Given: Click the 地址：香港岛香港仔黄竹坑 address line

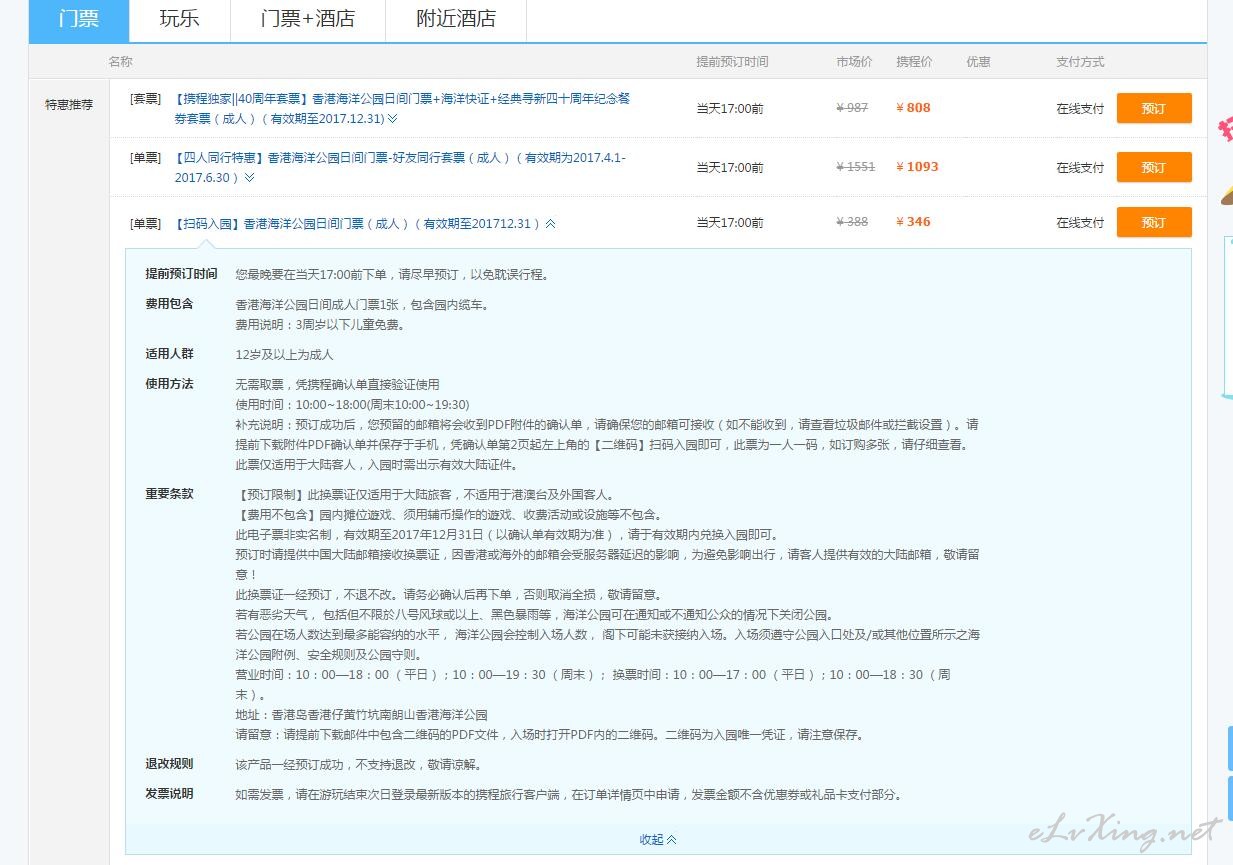Looking at the screenshot, I should [361, 714].
